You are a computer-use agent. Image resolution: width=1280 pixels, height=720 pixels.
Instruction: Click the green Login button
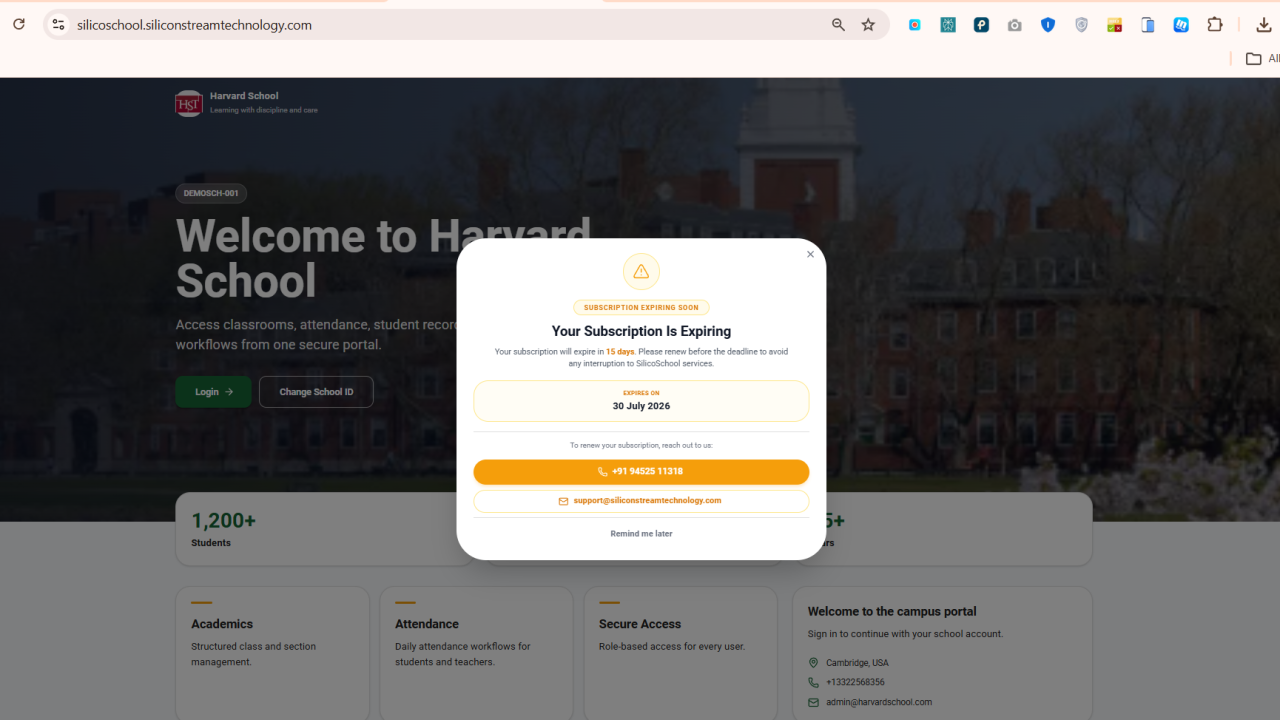(x=213, y=392)
